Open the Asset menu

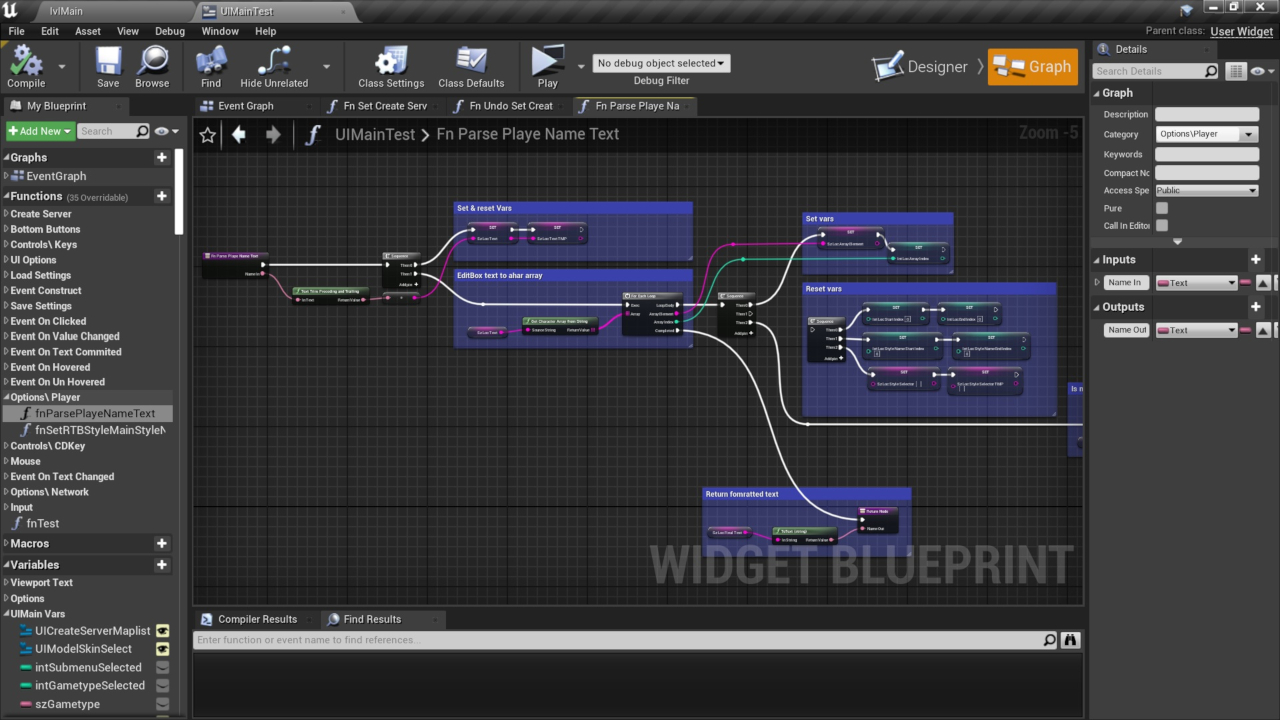pos(88,31)
